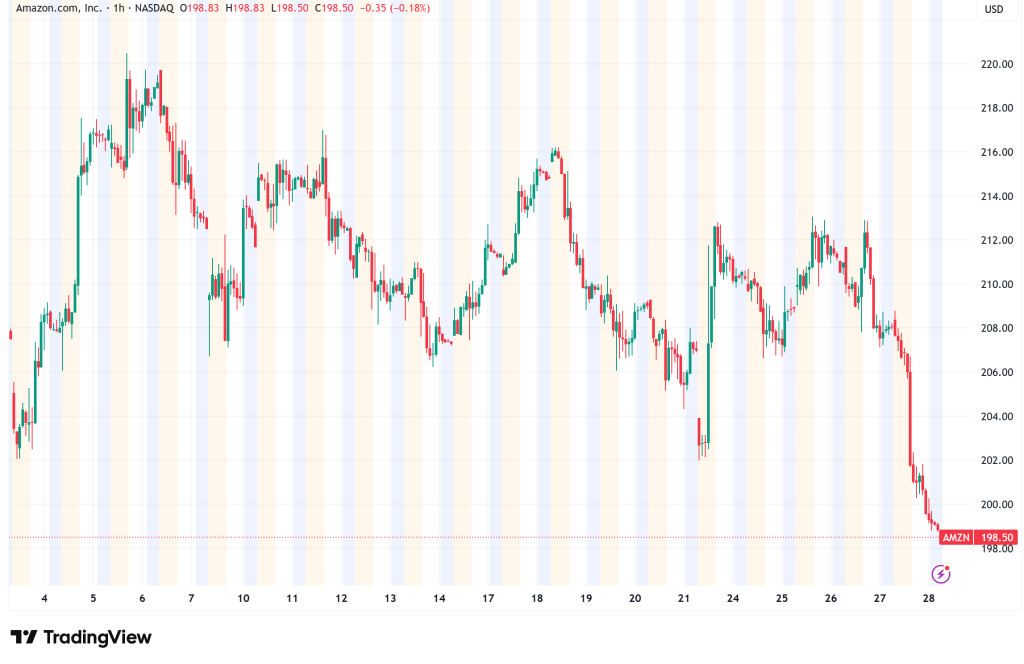Image resolution: width=1024 pixels, height=664 pixels.
Task: Click the 198.50 current price label
Action: click(995, 538)
